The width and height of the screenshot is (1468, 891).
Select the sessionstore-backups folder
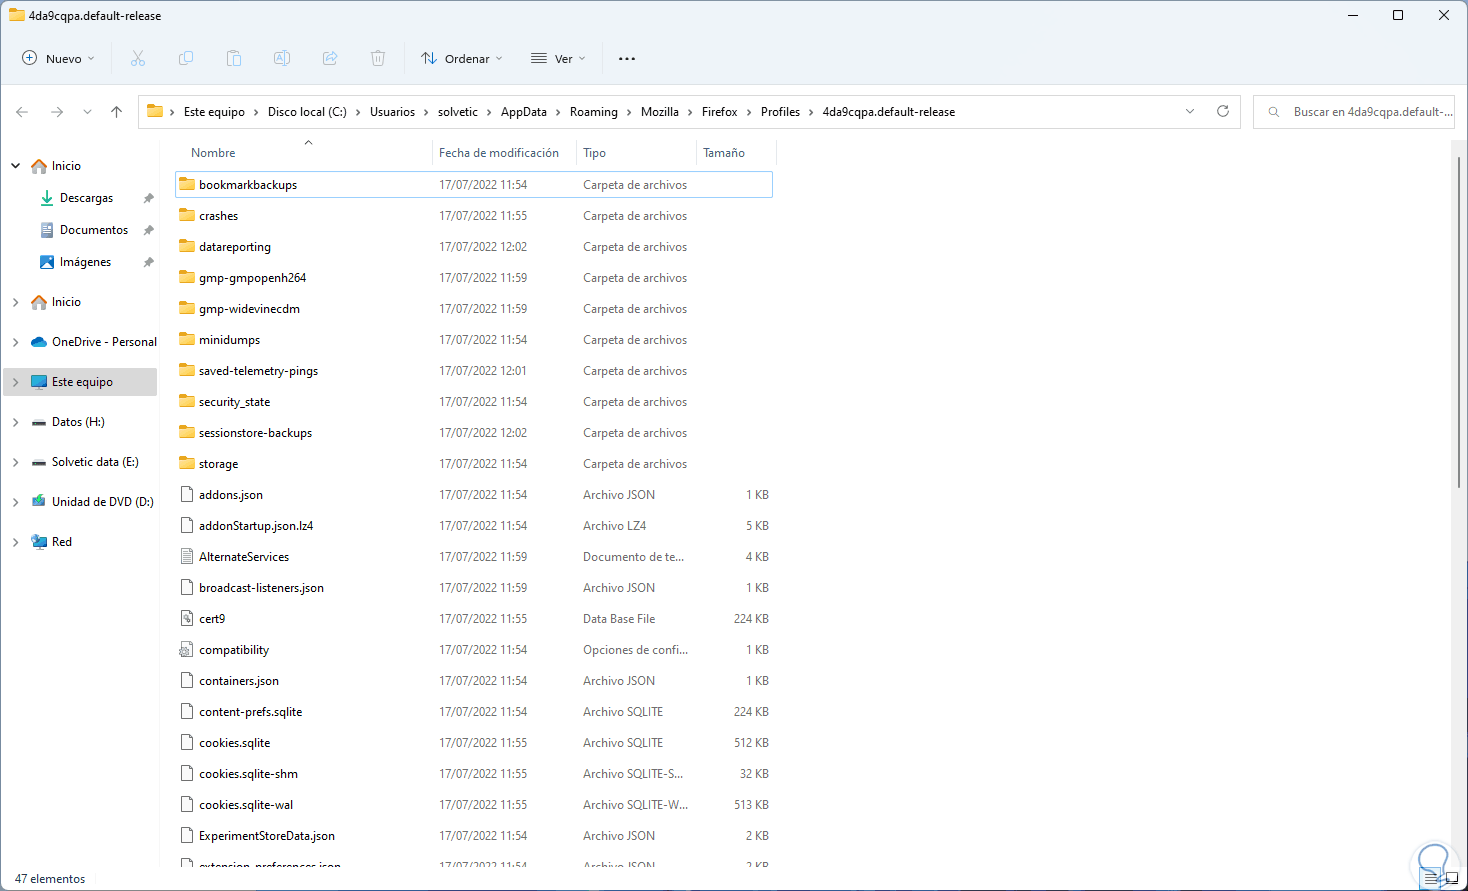[x=474, y=432]
